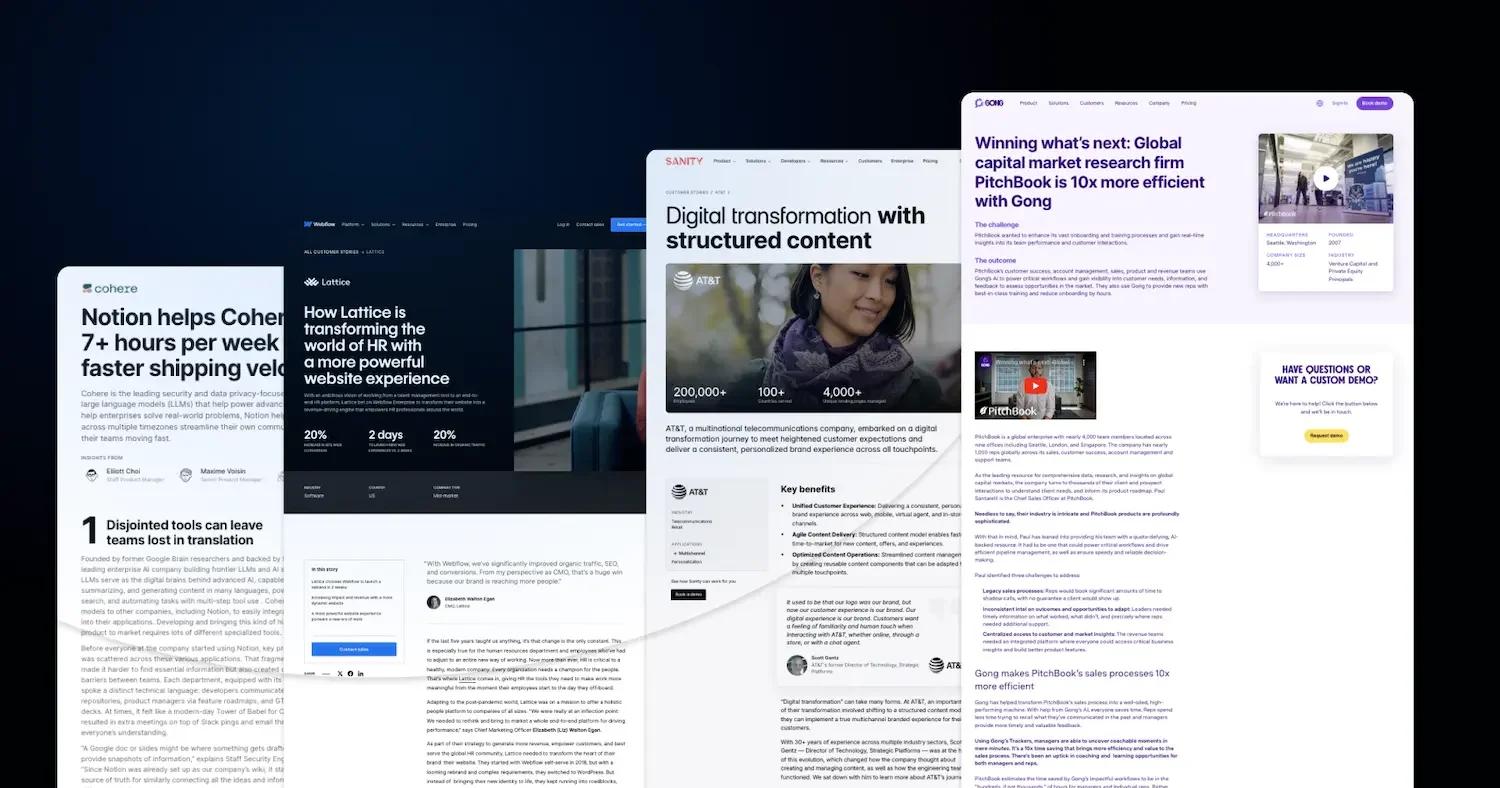The height and width of the screenshot is (788, 1500).
Task: Open the Sign in link on Gong
Action: [1340, 103]
